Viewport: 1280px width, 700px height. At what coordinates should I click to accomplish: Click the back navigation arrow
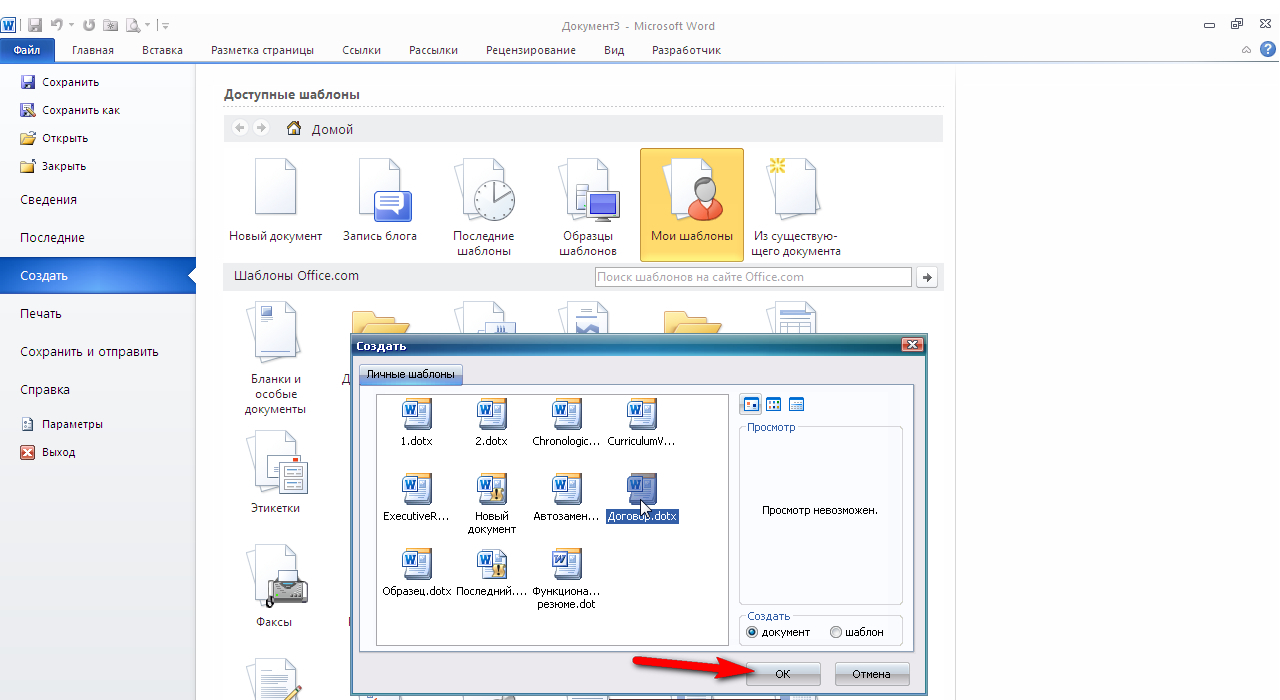(240, 128)
